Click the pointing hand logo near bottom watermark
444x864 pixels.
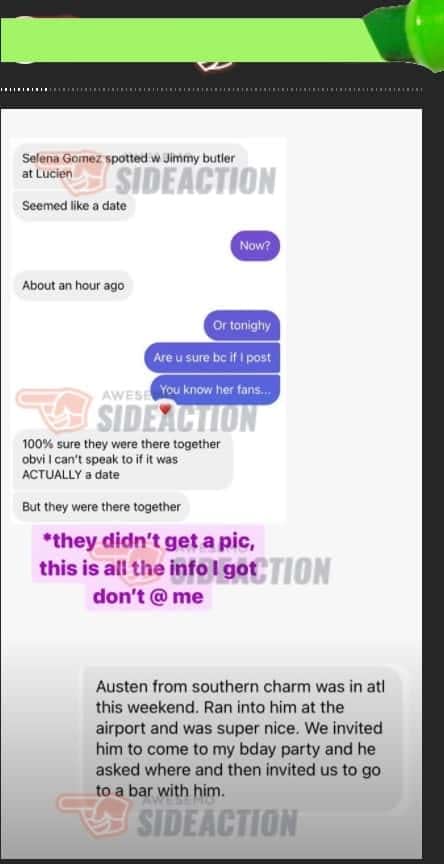coord(95,815)
